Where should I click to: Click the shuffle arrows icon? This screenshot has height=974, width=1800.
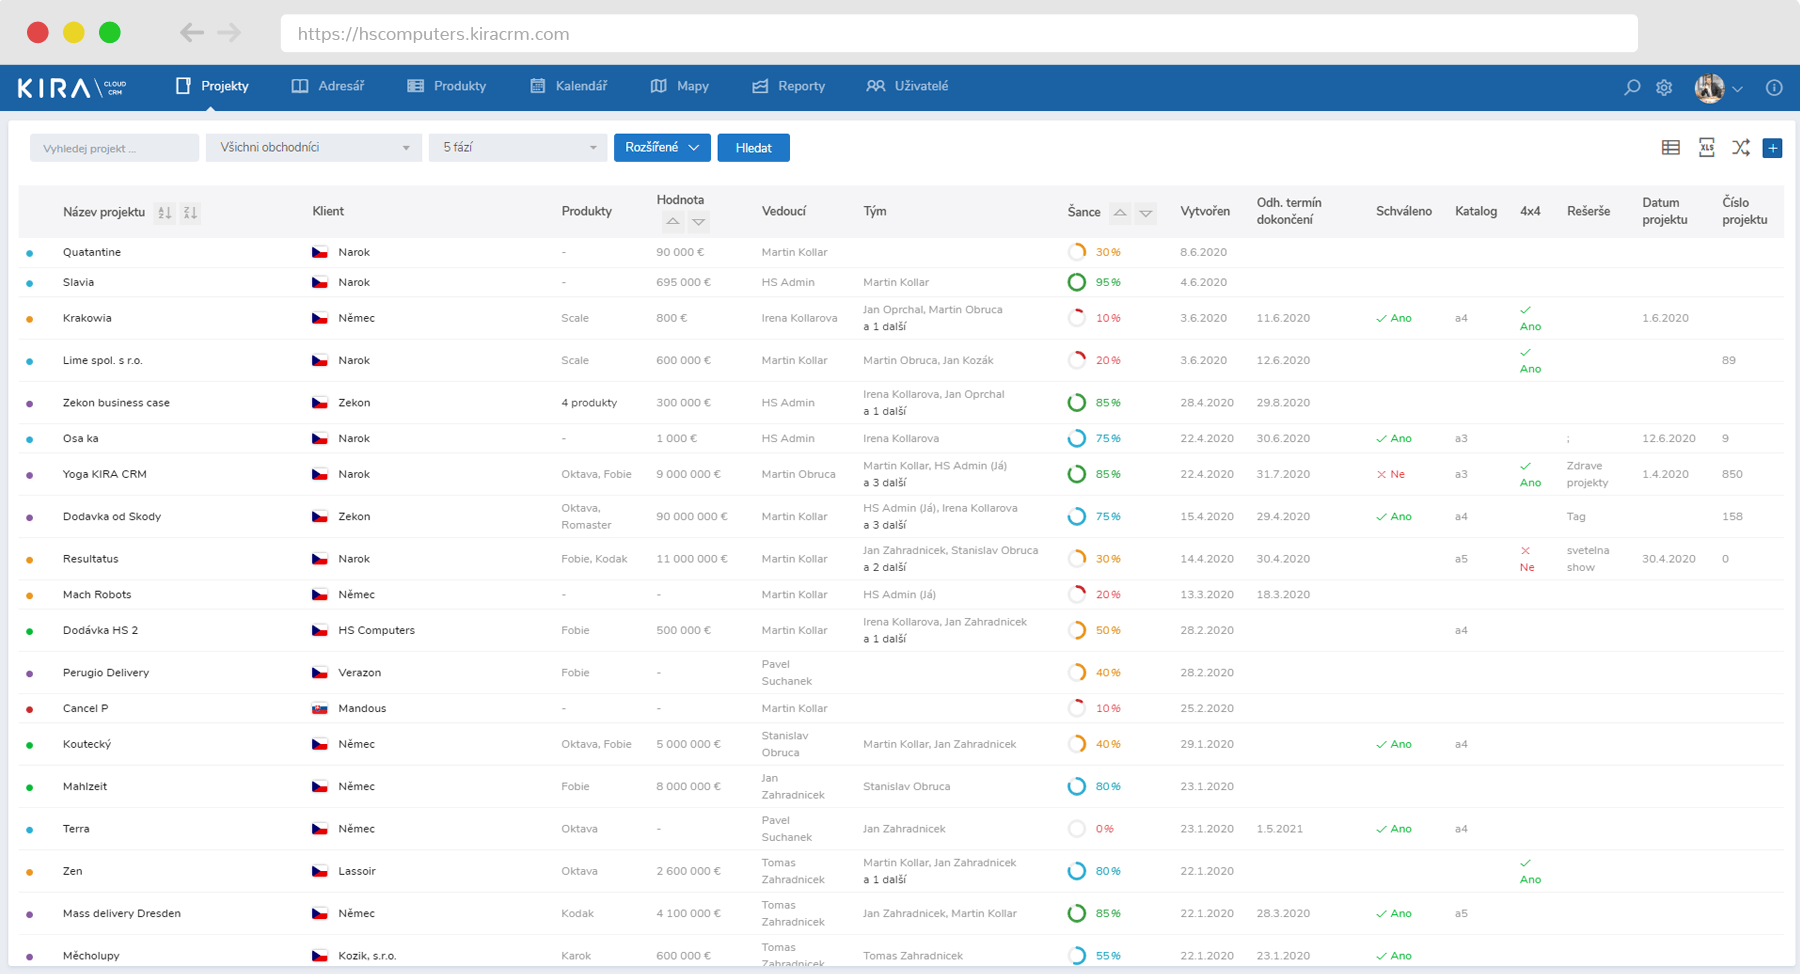click(1741, 148)
